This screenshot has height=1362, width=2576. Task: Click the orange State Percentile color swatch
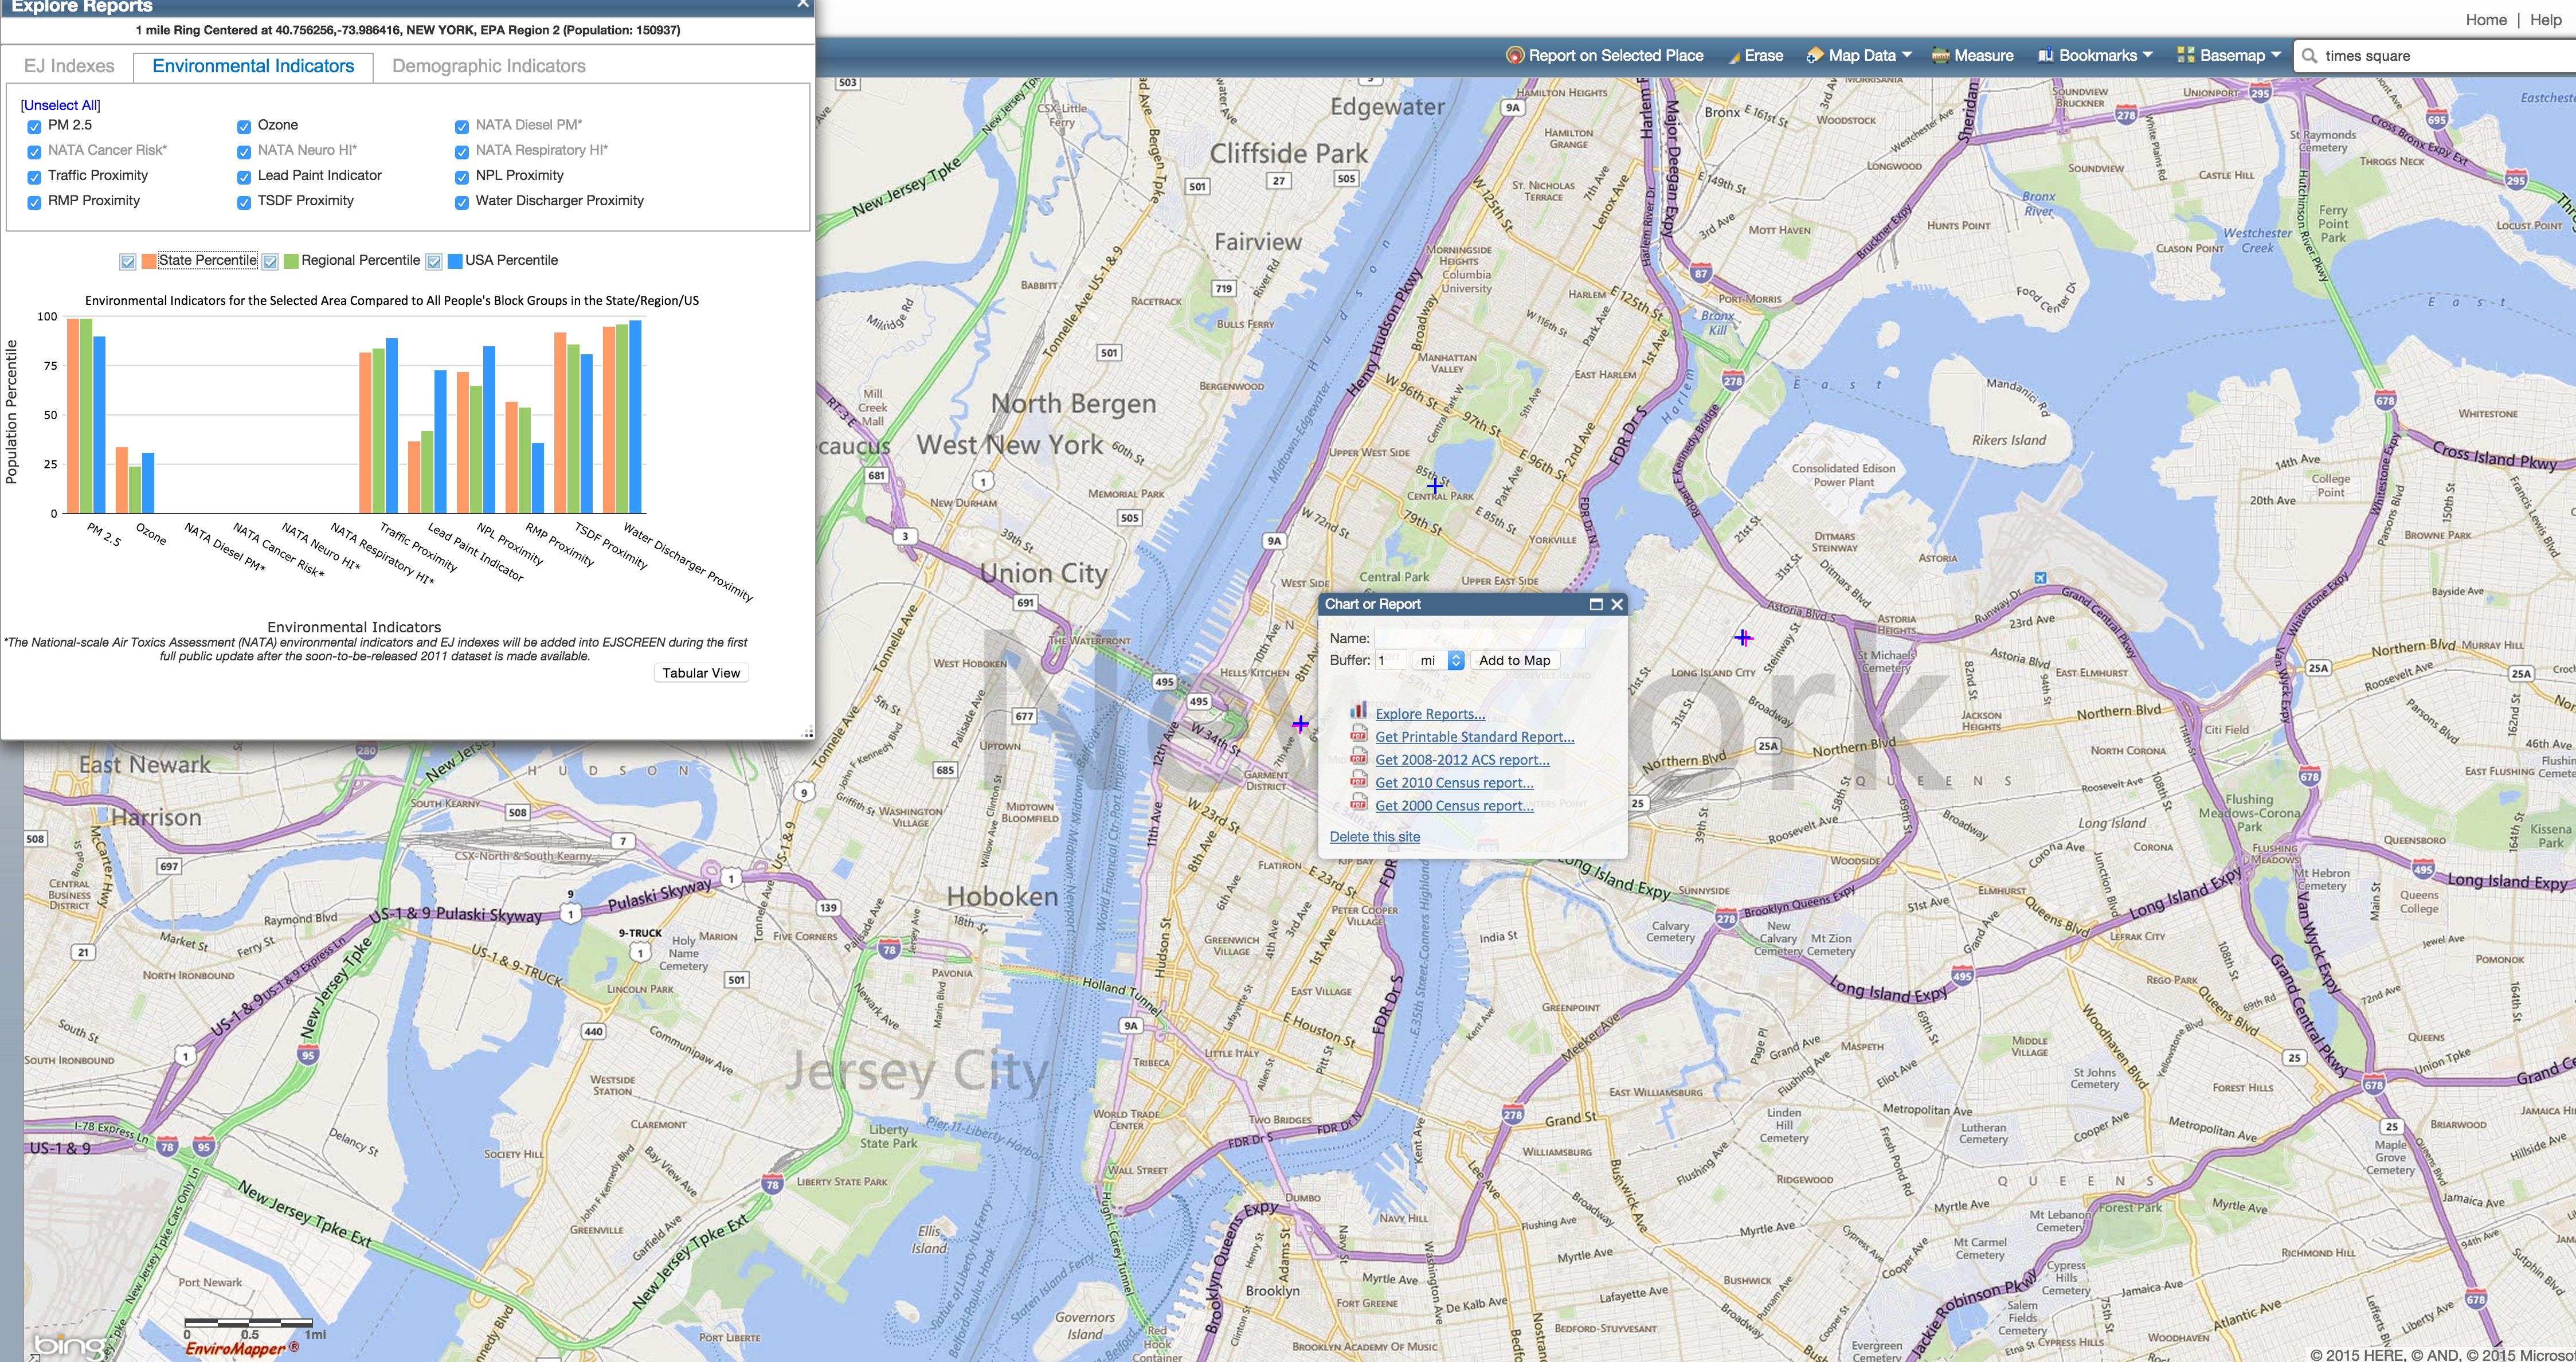click(149, 261)
